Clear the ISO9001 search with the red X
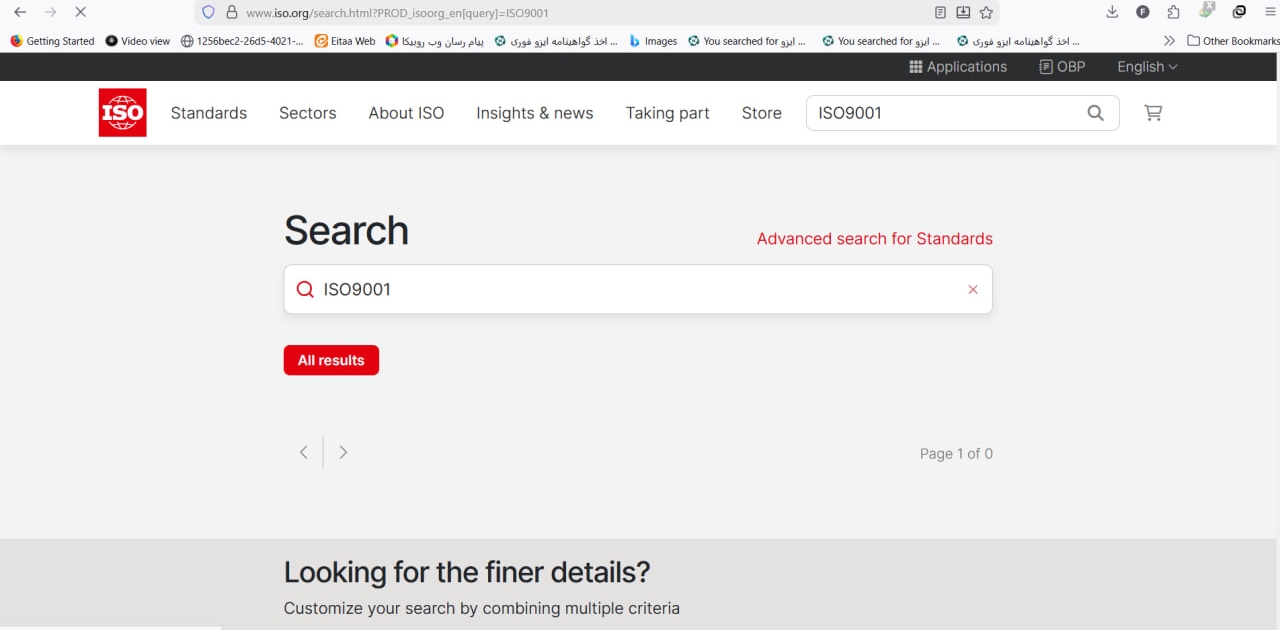This screenshot has width=1280, height=630. click(972, 289)
